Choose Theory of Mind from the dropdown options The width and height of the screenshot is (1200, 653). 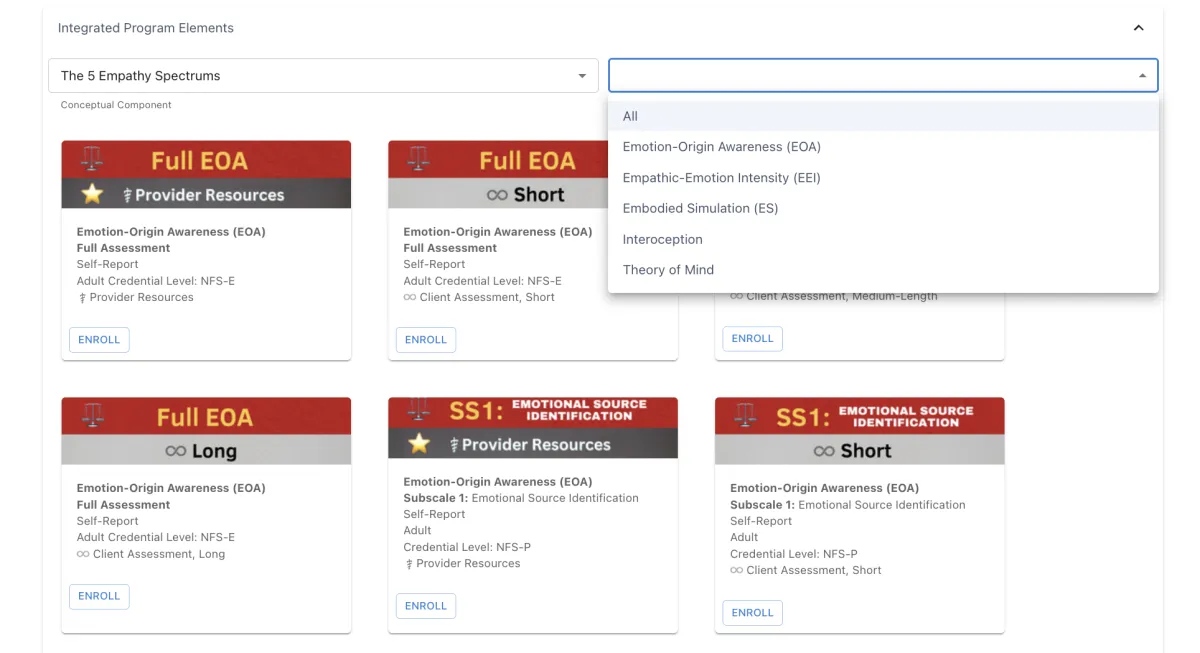tap(668, 269)
